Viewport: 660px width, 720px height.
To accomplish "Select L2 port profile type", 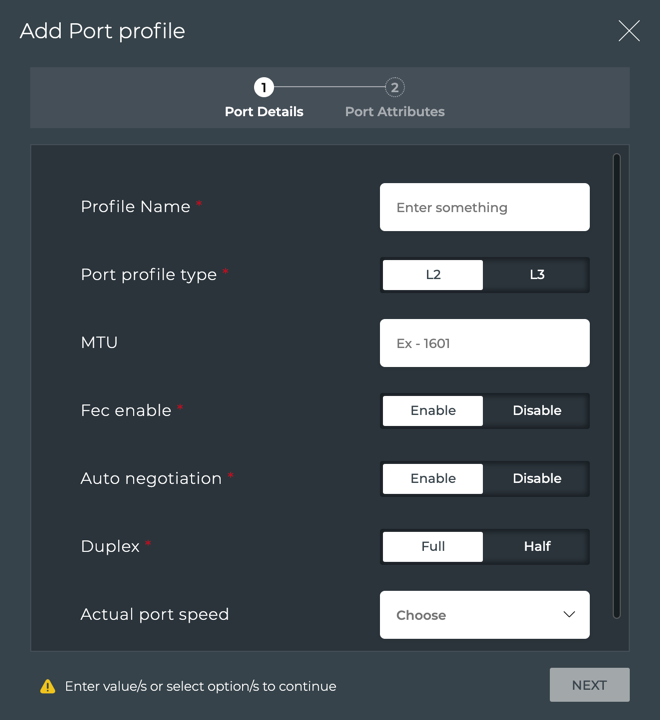I will pos(433,275).
